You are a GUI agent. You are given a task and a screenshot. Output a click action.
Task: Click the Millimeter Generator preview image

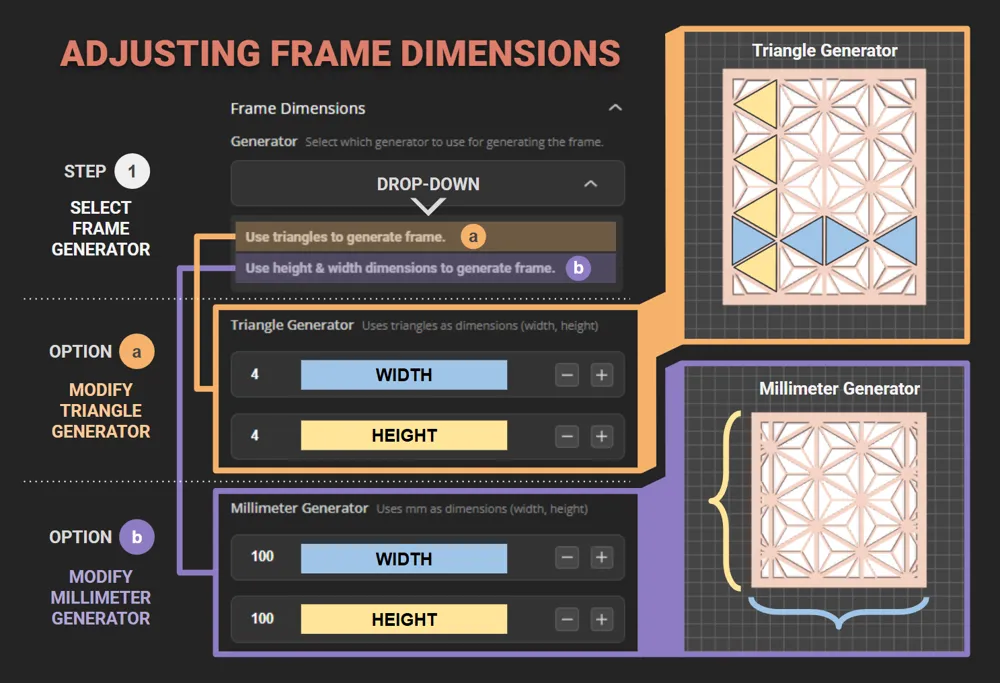[839, 500]
